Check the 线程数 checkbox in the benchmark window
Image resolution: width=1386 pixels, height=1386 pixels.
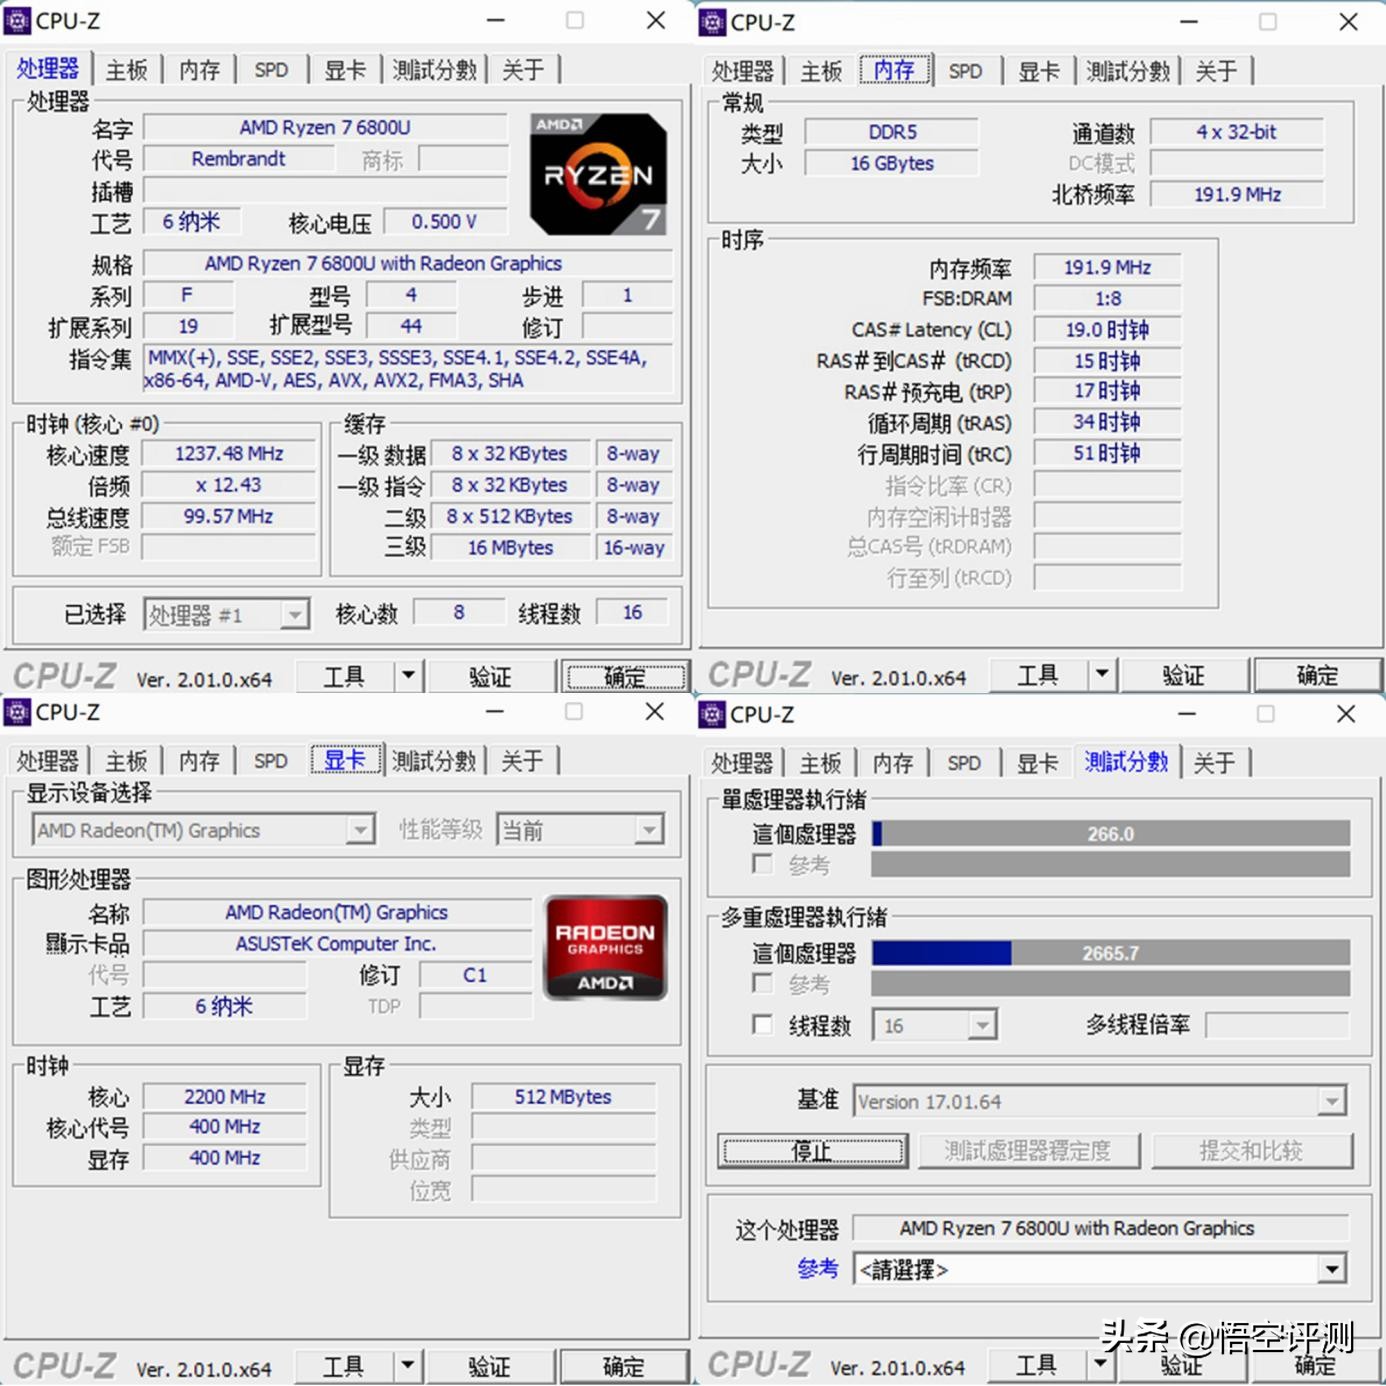(762, 1024)
